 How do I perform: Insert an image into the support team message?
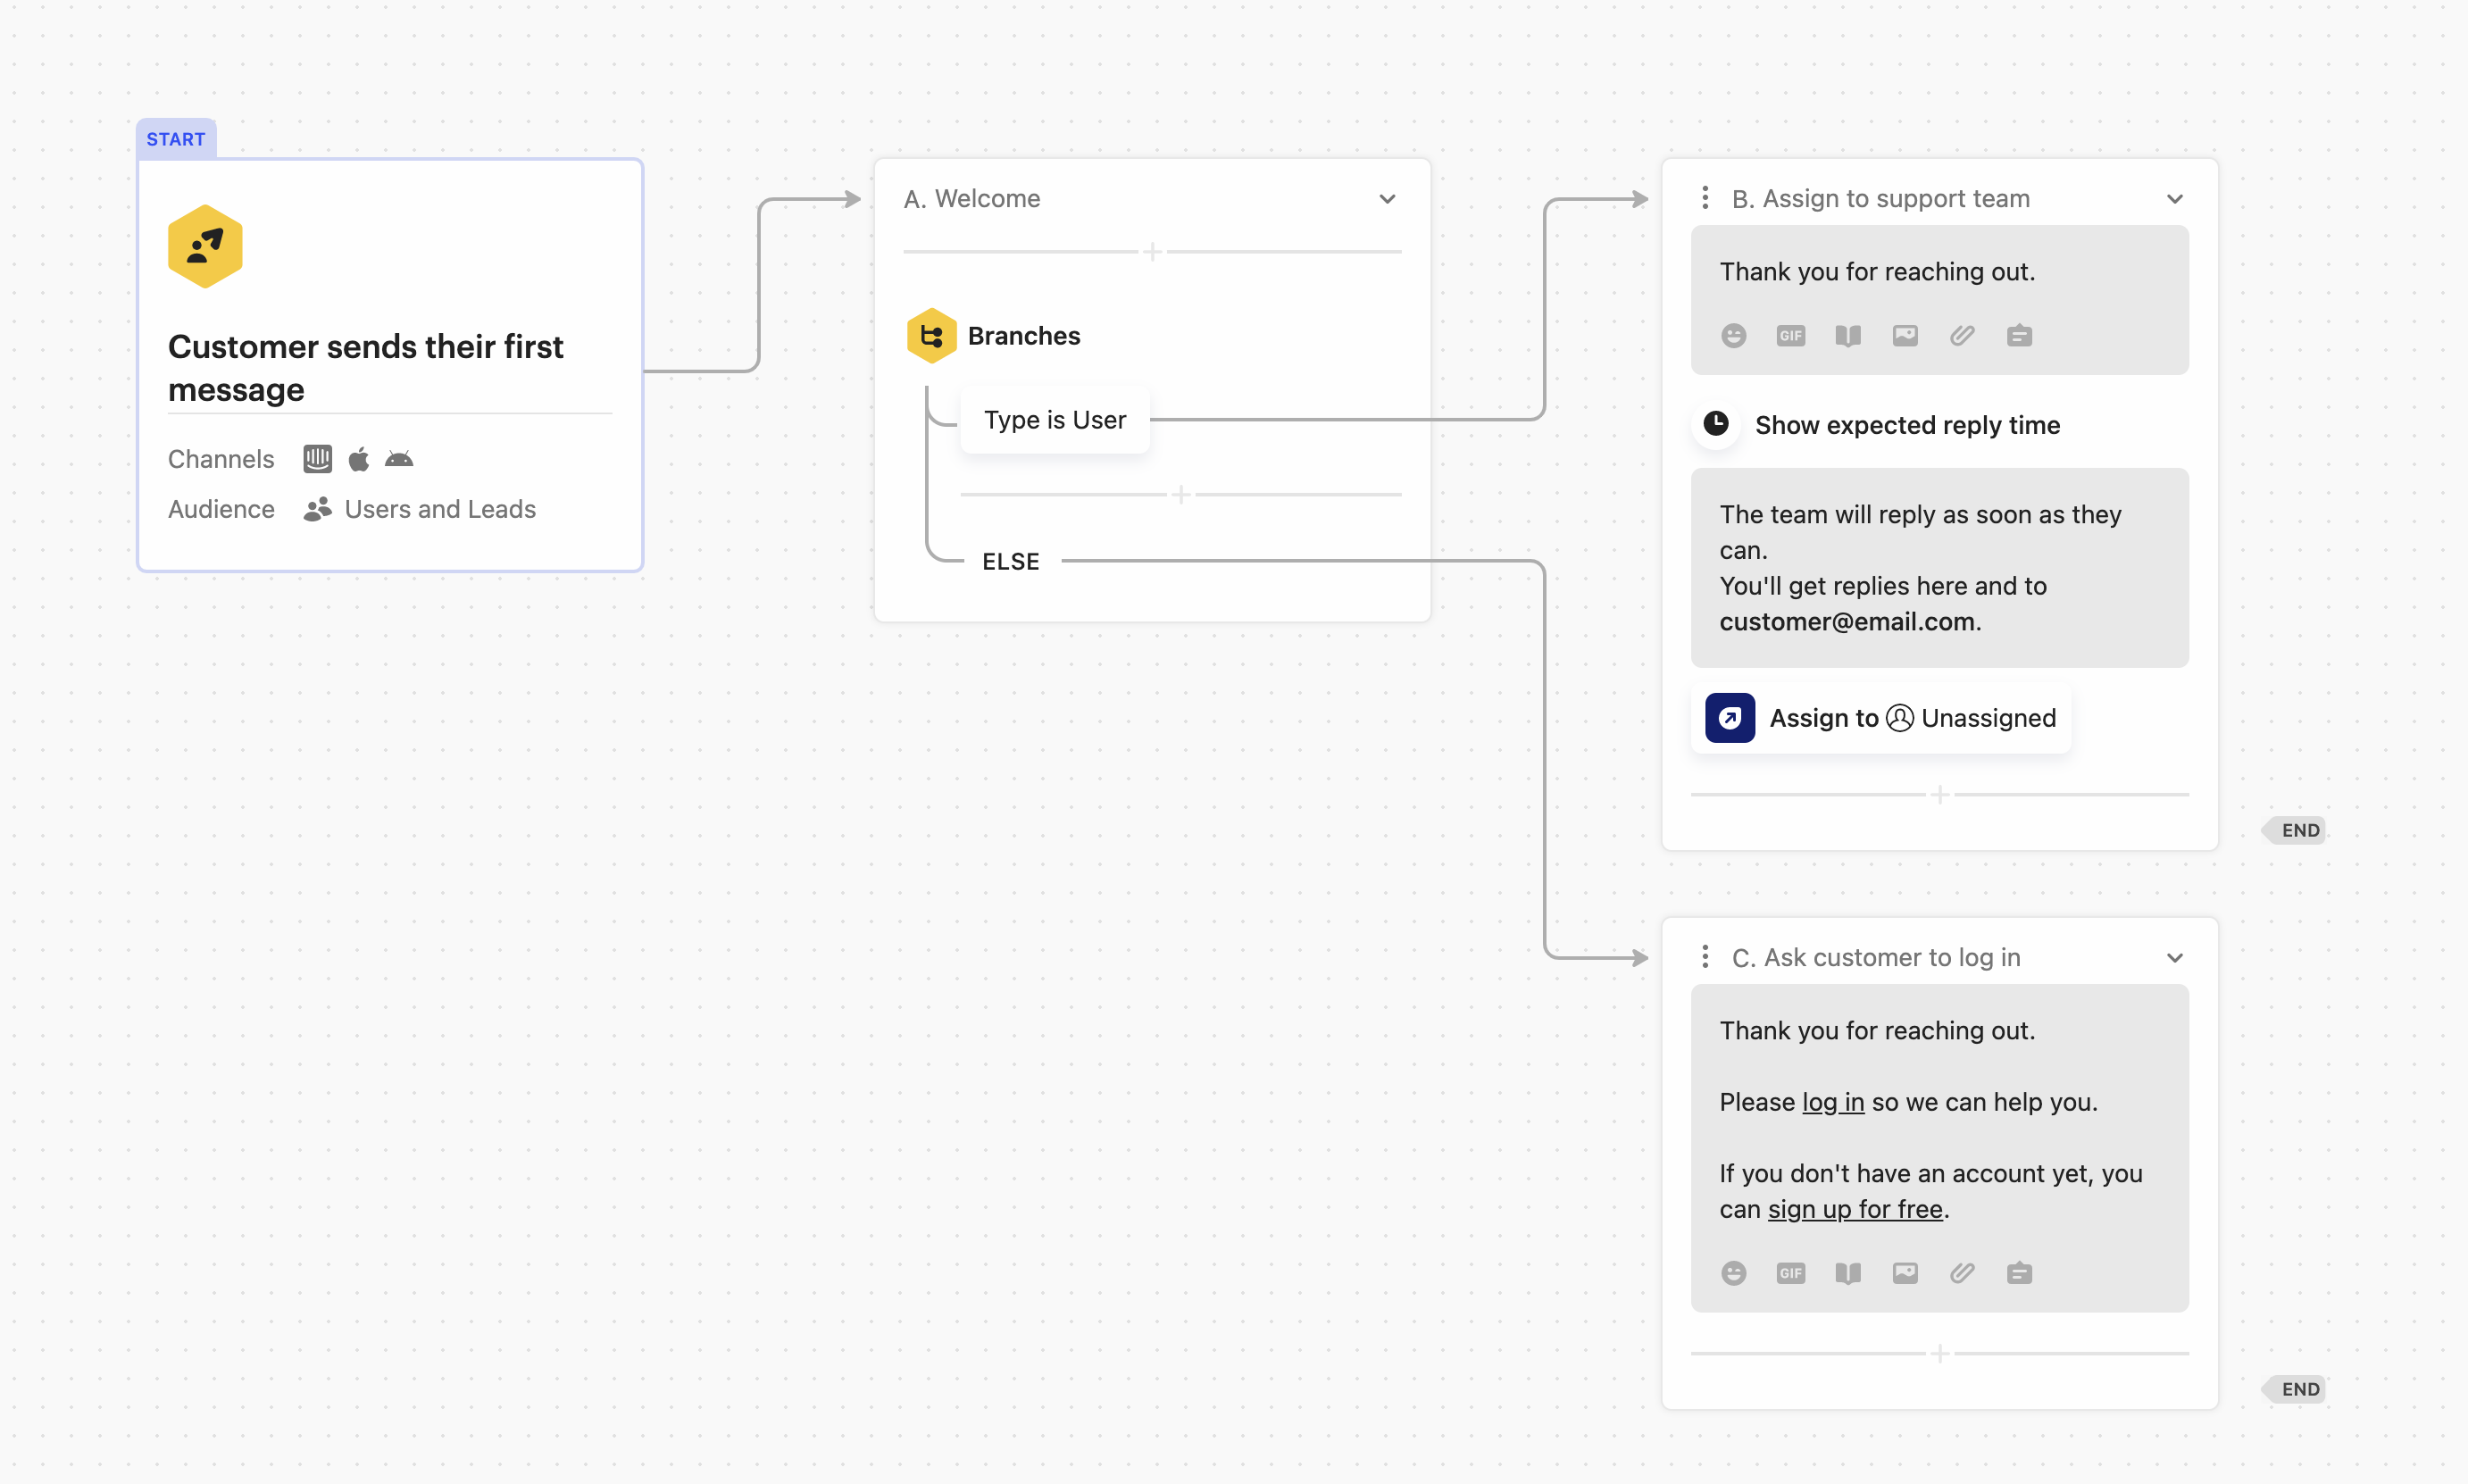1904,335
